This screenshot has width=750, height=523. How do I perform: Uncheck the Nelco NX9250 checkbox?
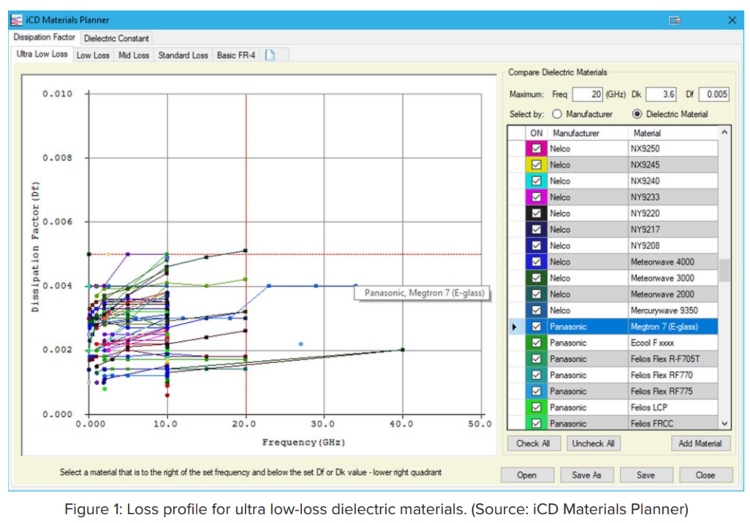(x=536, y=148)
